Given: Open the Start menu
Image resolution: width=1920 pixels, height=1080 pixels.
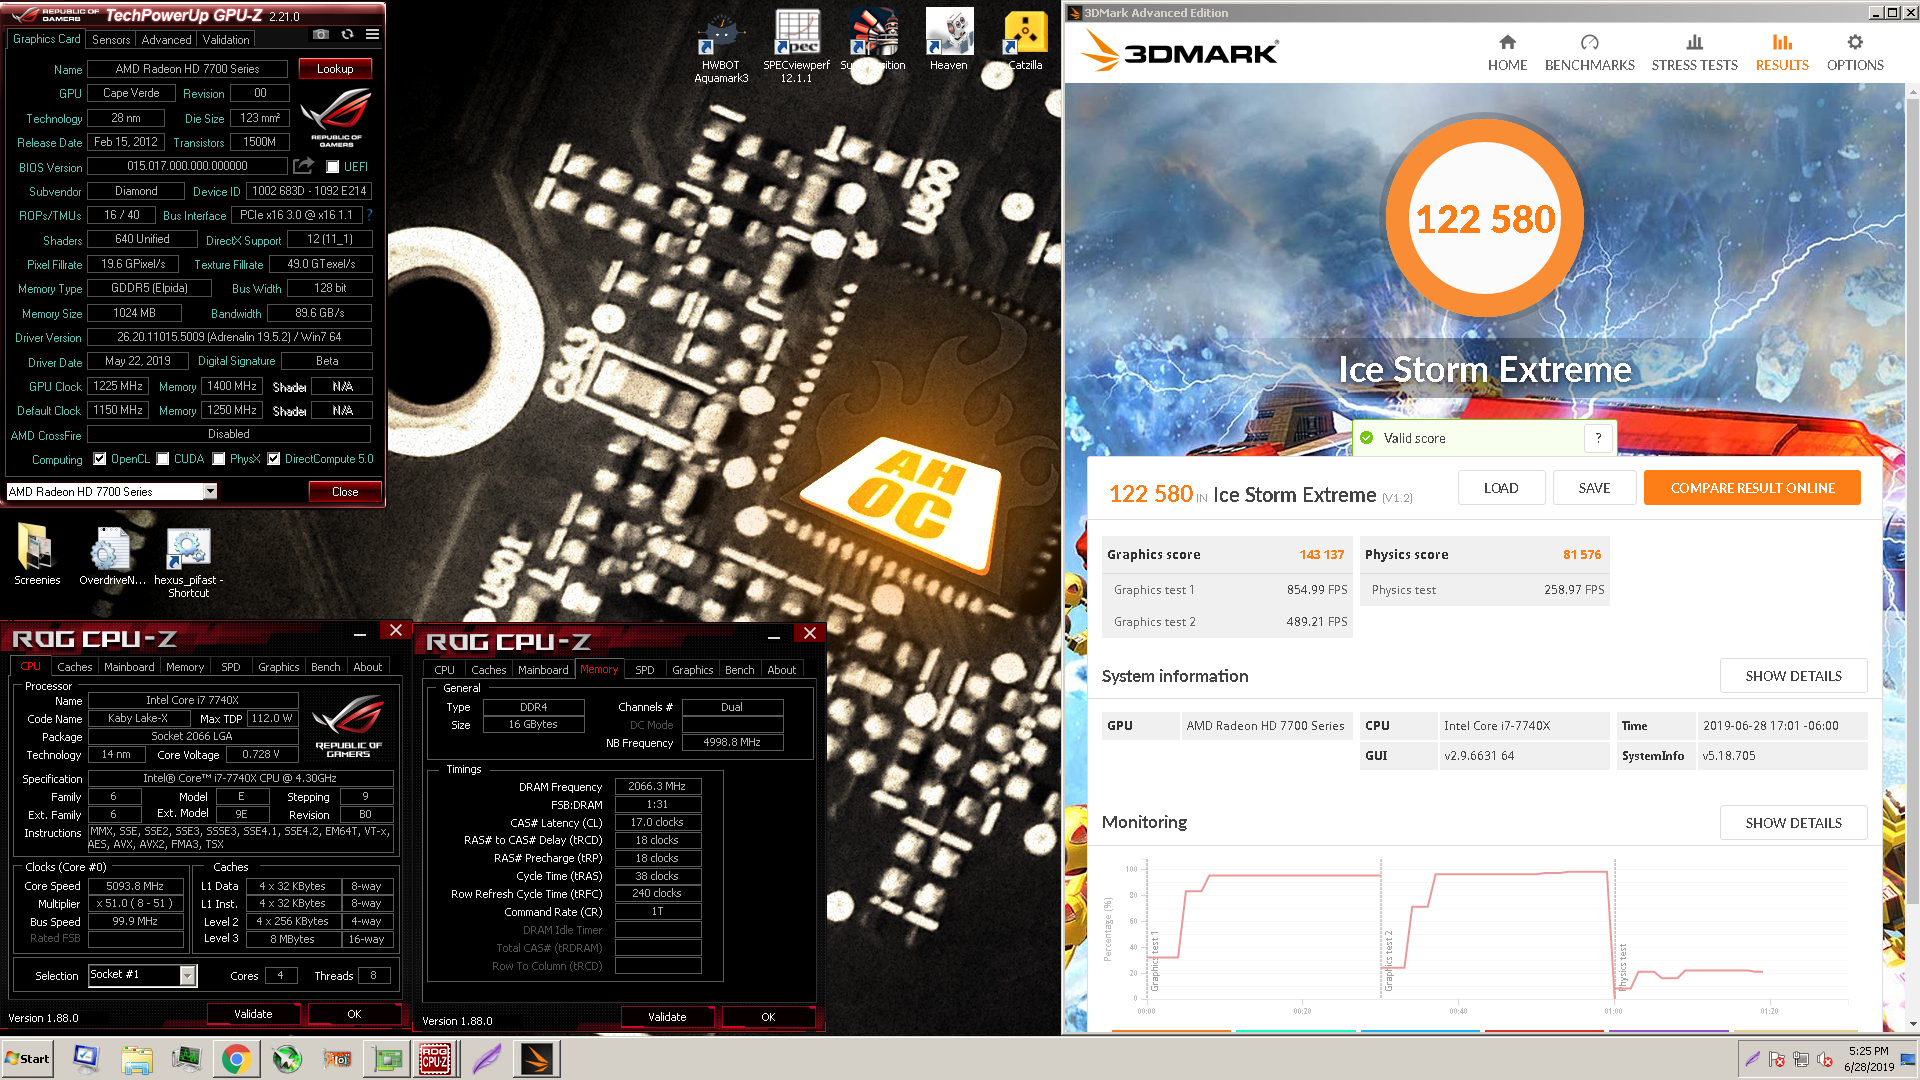Looking at the screenshot, I should tap(28, 1059).
